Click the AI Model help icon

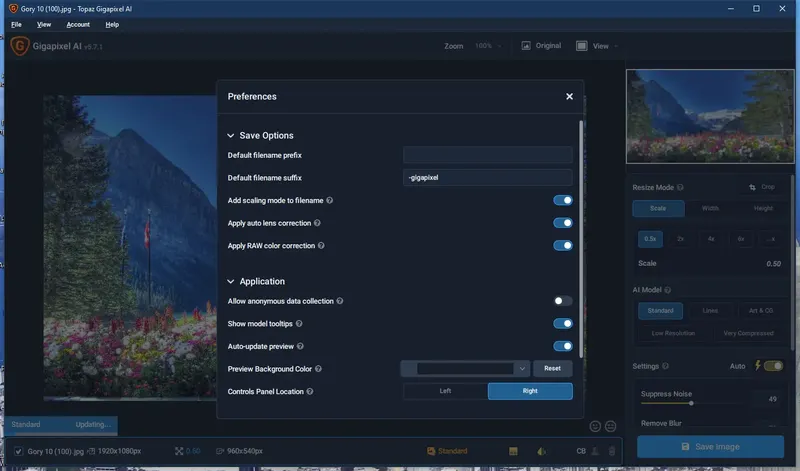pyautogui.click(x=668, y=290)
